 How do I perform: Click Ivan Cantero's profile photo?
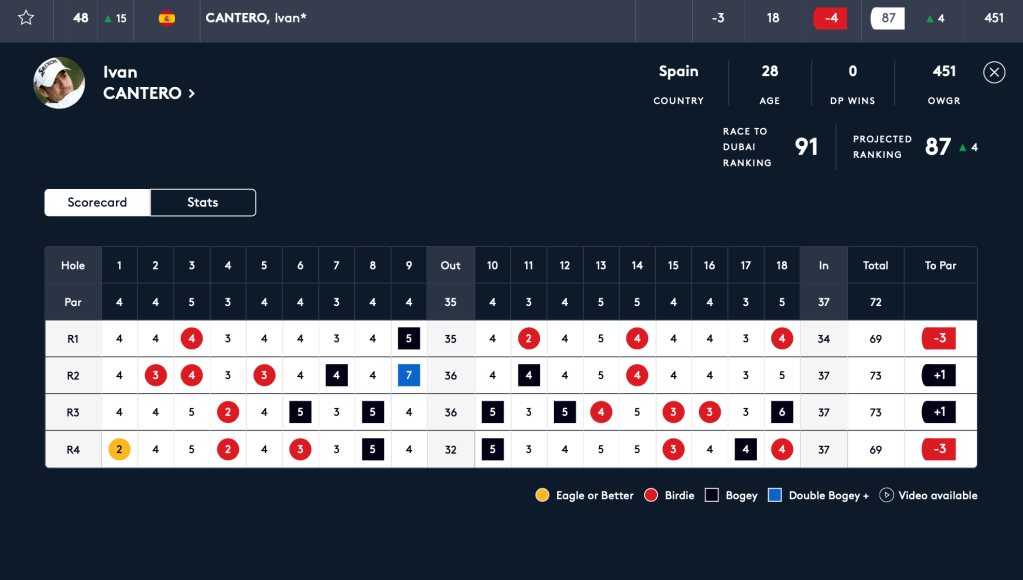(59, 82)
